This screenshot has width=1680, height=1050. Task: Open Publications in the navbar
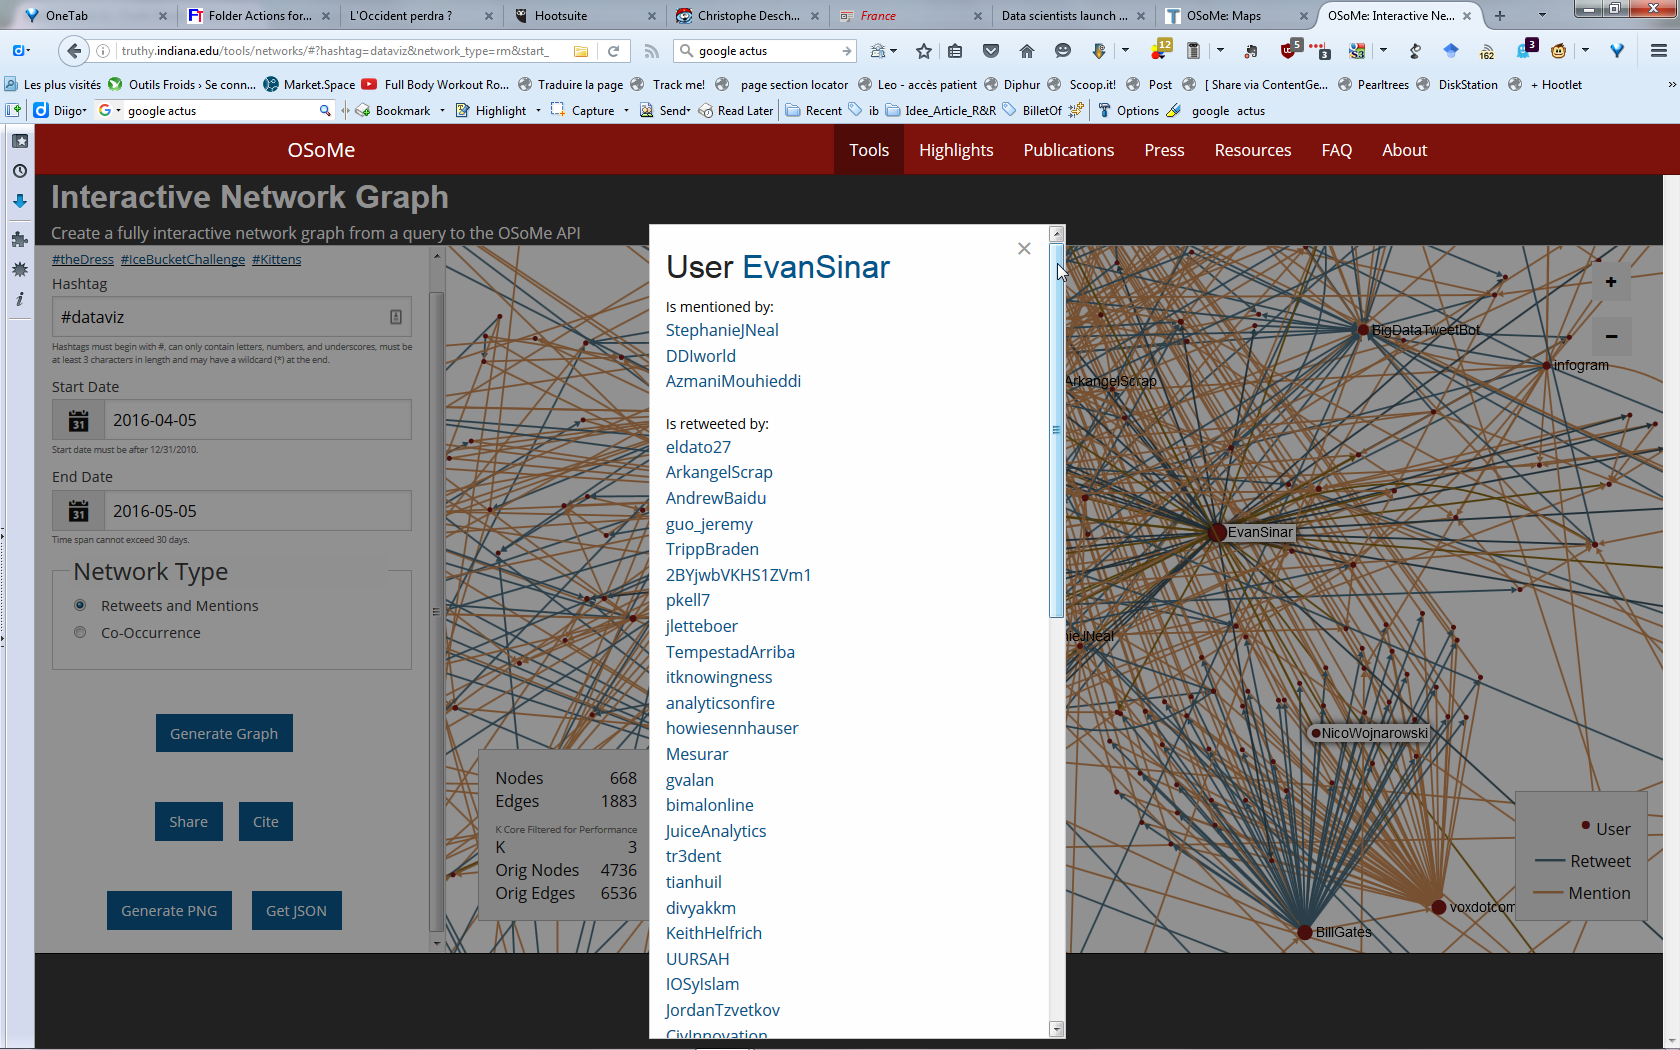point(1068,150)
